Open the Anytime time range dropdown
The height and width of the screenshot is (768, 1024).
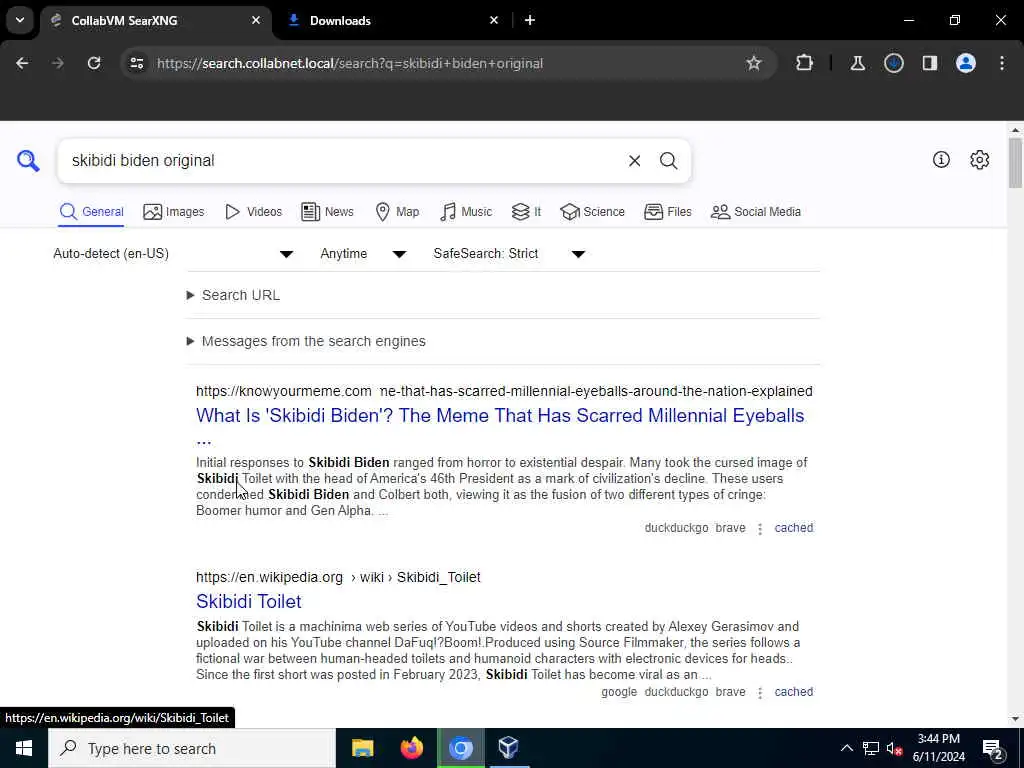(x=363, y=253)
